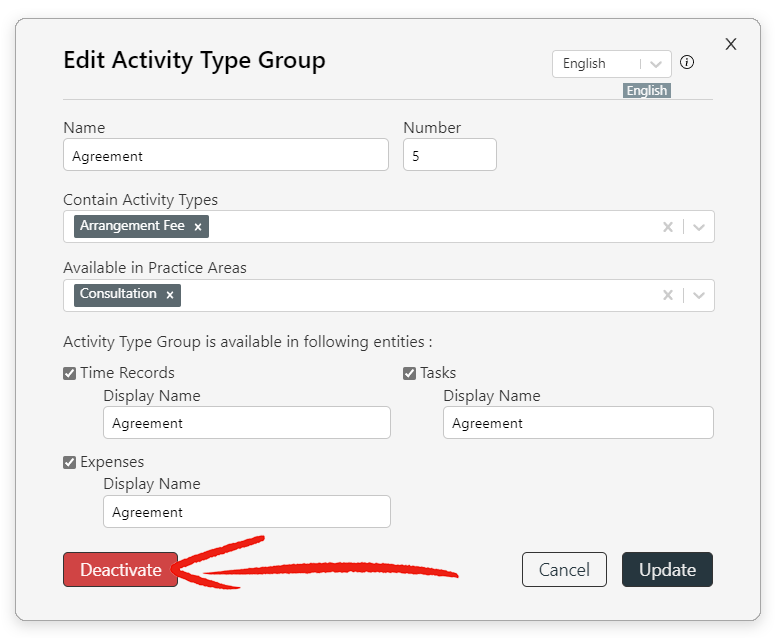The width and height of the screenshot is (776, 638).
Task: Remove the Arrangement Fee tag
Action: point(197,227)
